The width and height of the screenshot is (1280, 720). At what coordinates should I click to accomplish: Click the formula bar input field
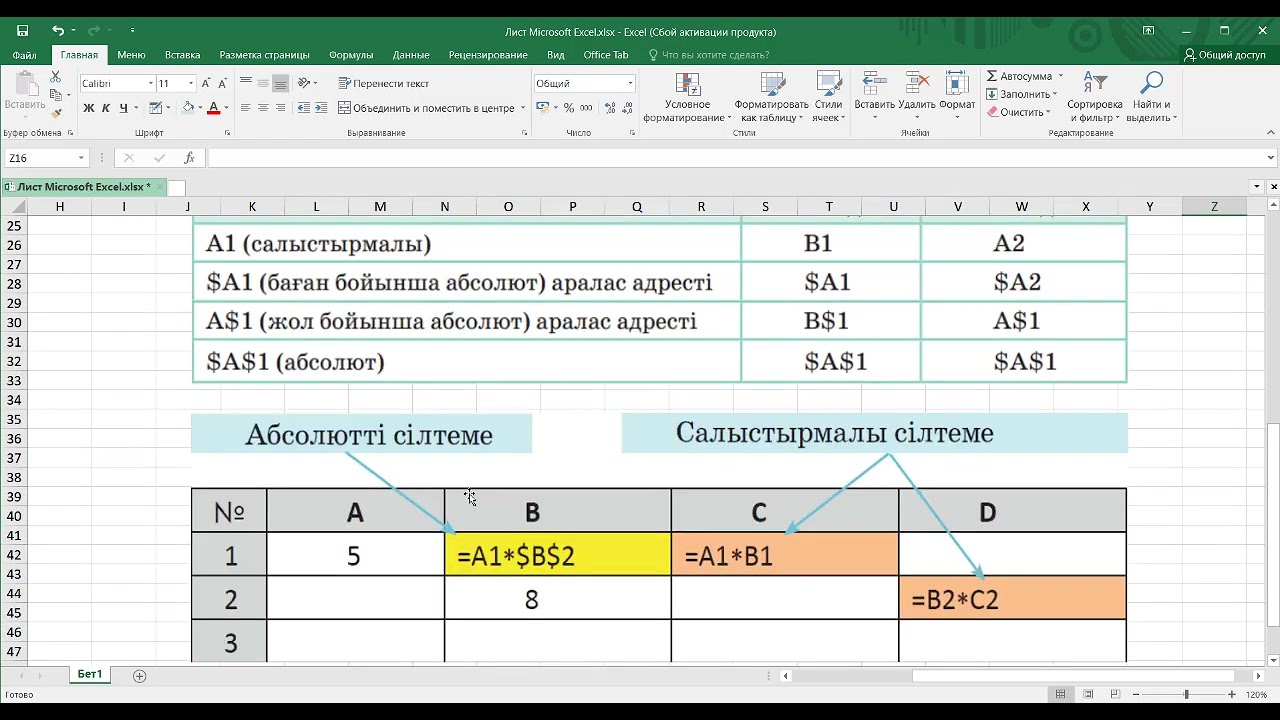point(736,158)
